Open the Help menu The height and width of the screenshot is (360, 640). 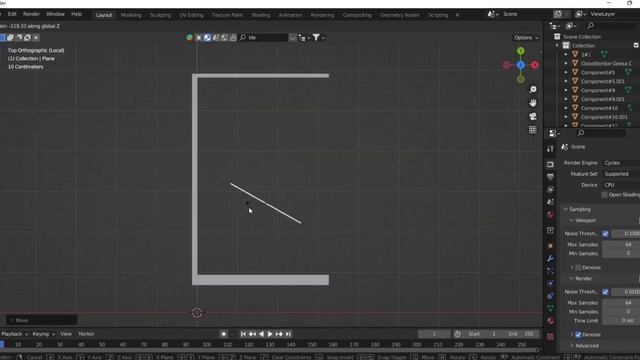[x=76, y=14]
